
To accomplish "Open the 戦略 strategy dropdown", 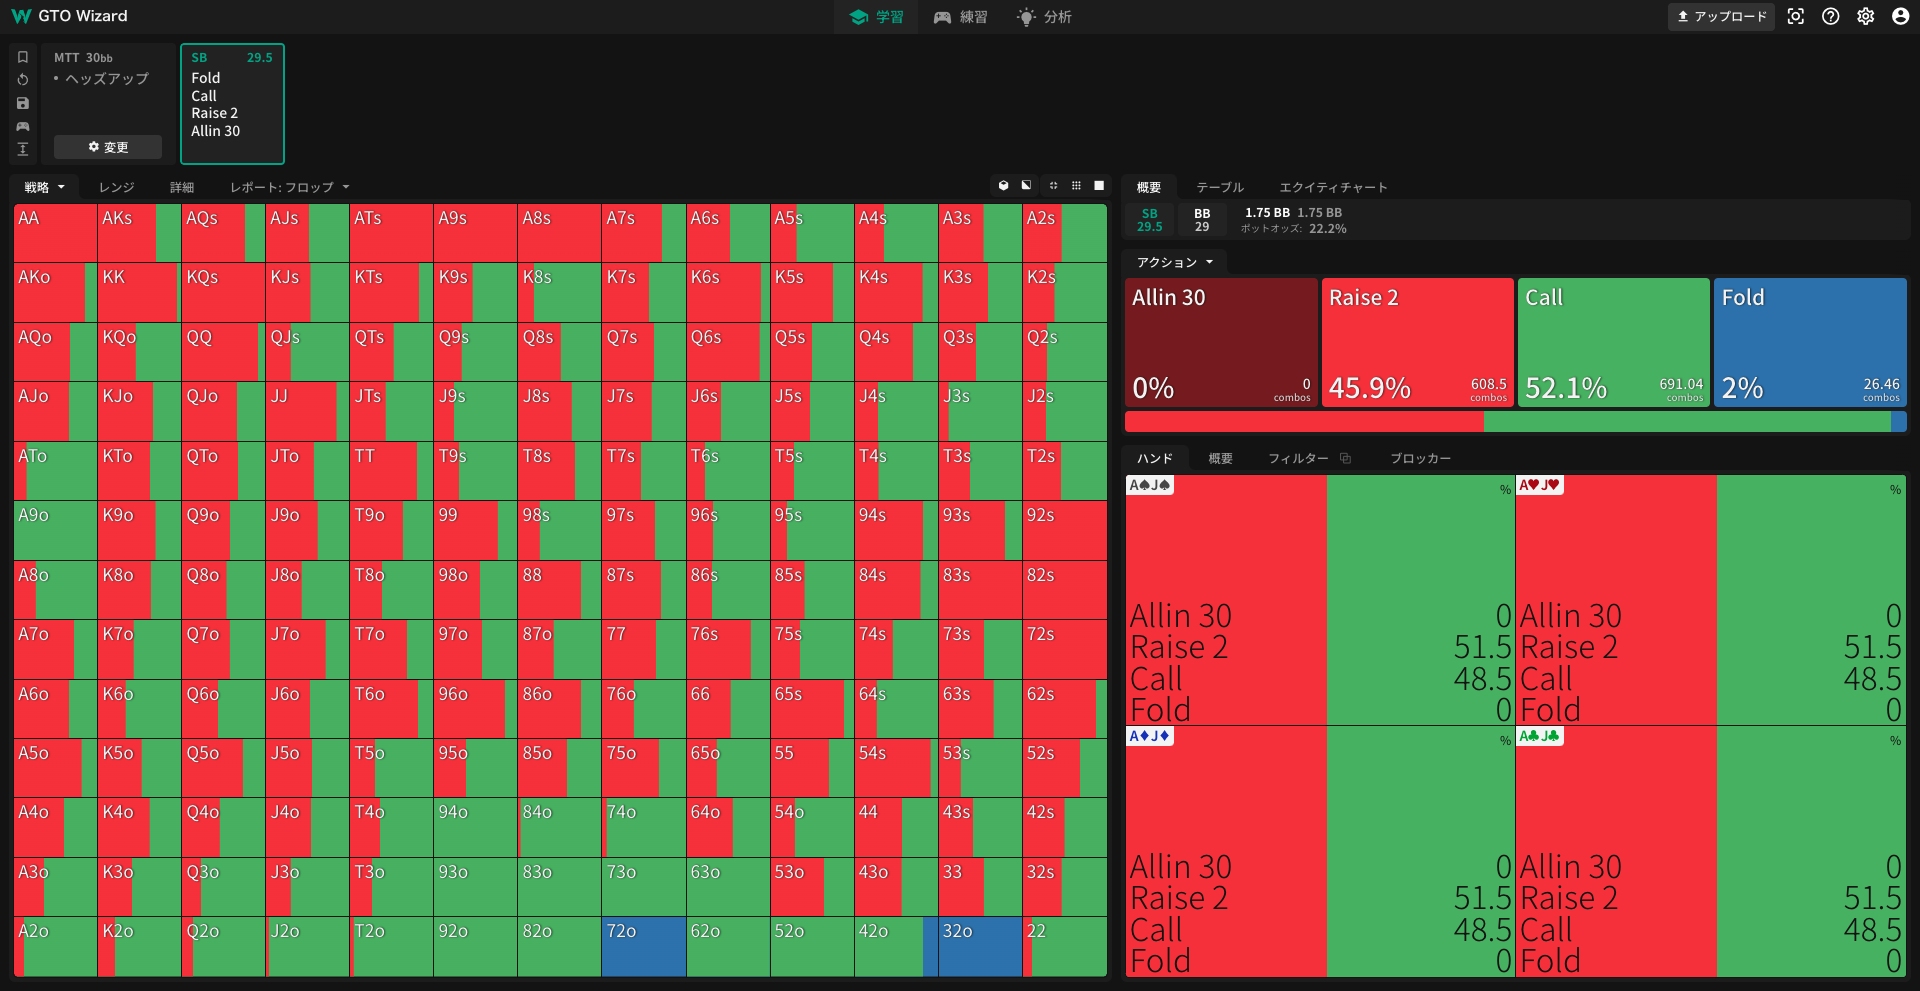I will (x=44, y=187).
